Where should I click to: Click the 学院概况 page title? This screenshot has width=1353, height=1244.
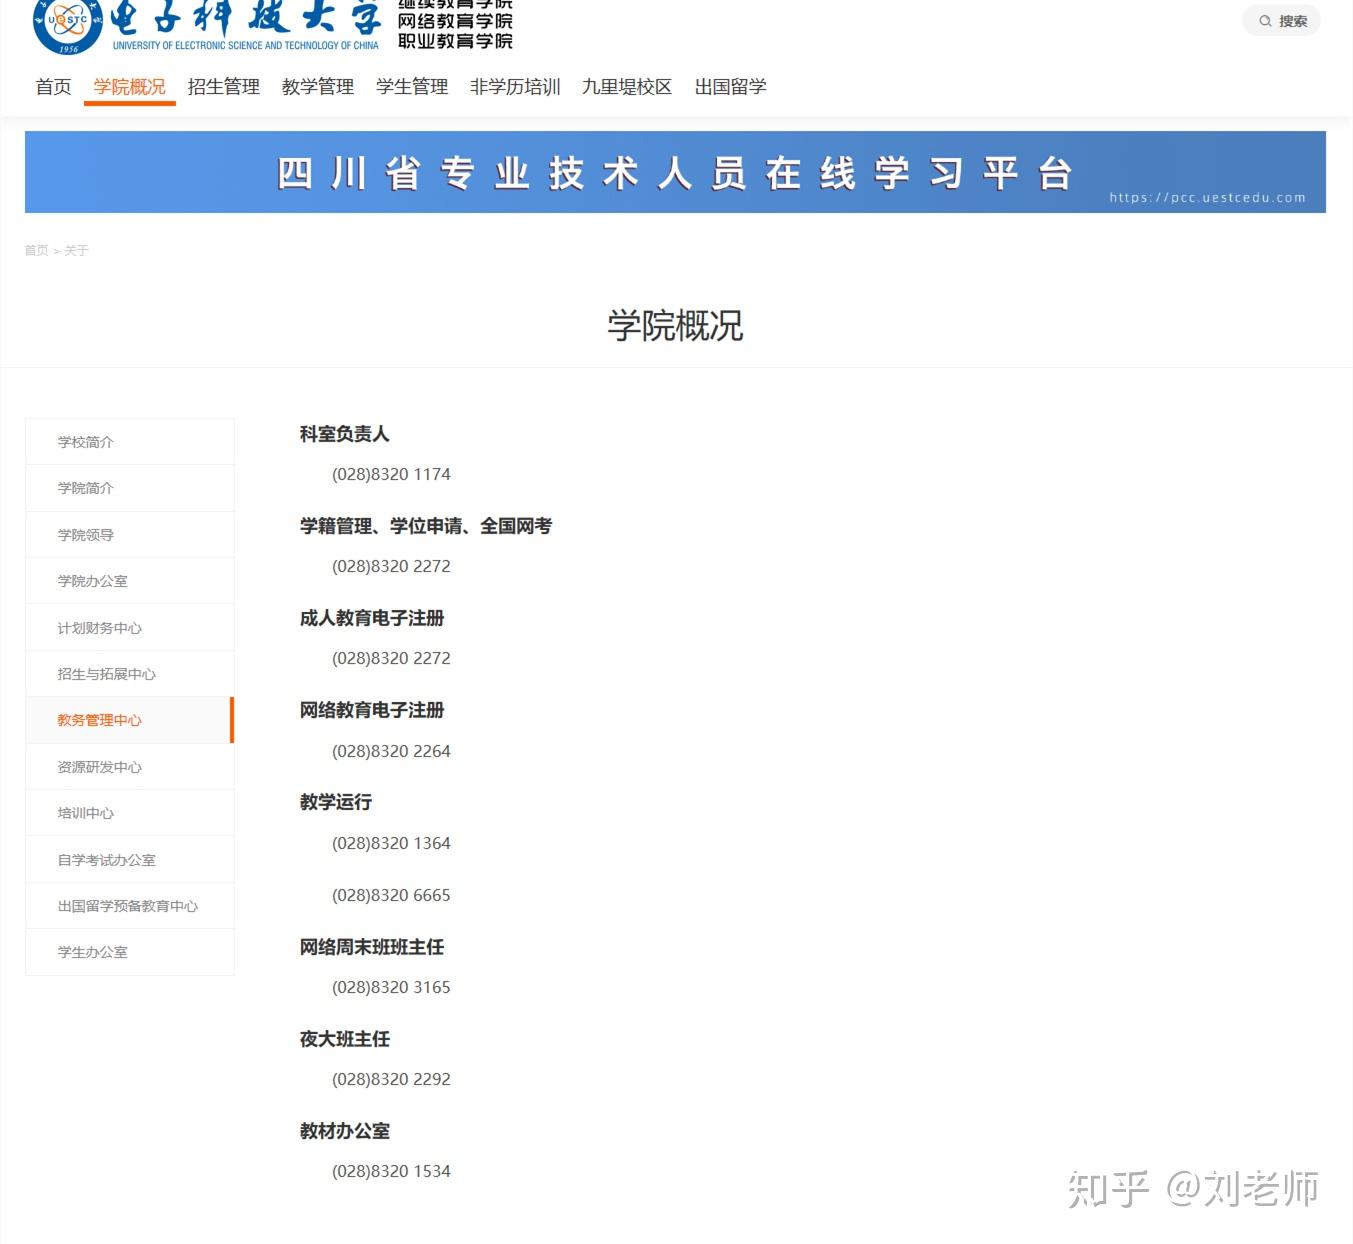pos(675,326)
